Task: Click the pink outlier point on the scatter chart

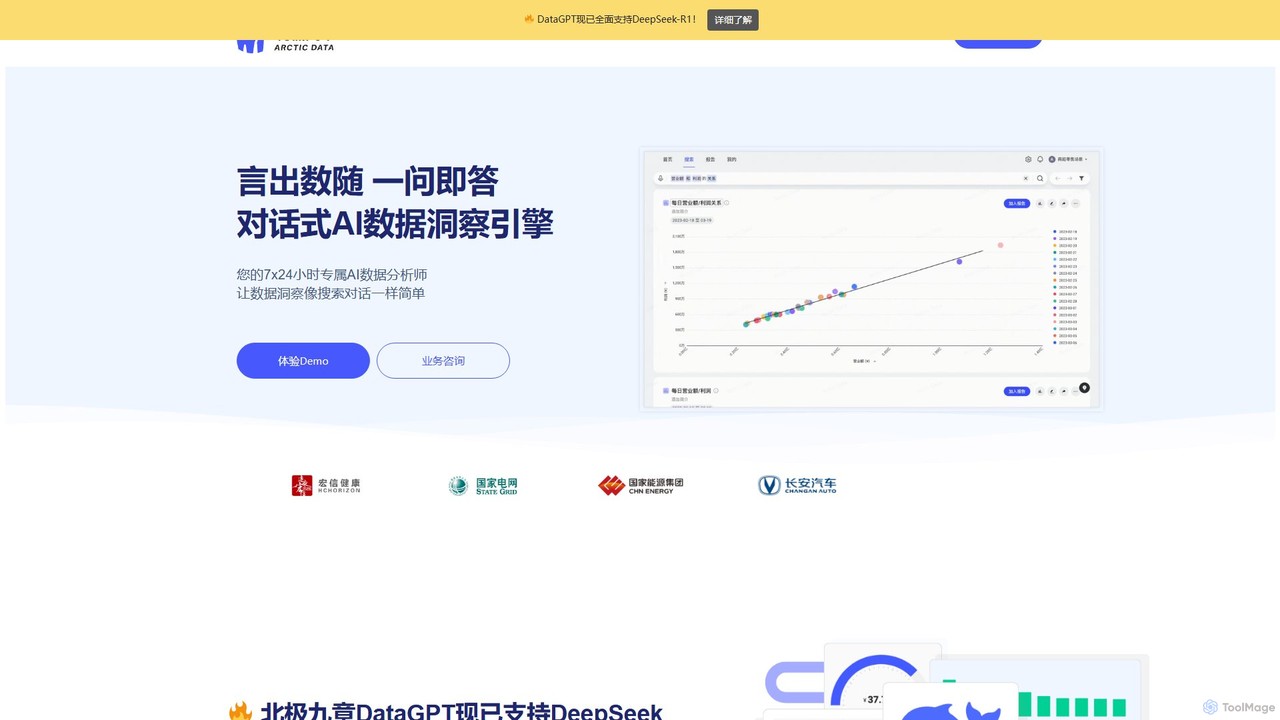Action: 1000,245
